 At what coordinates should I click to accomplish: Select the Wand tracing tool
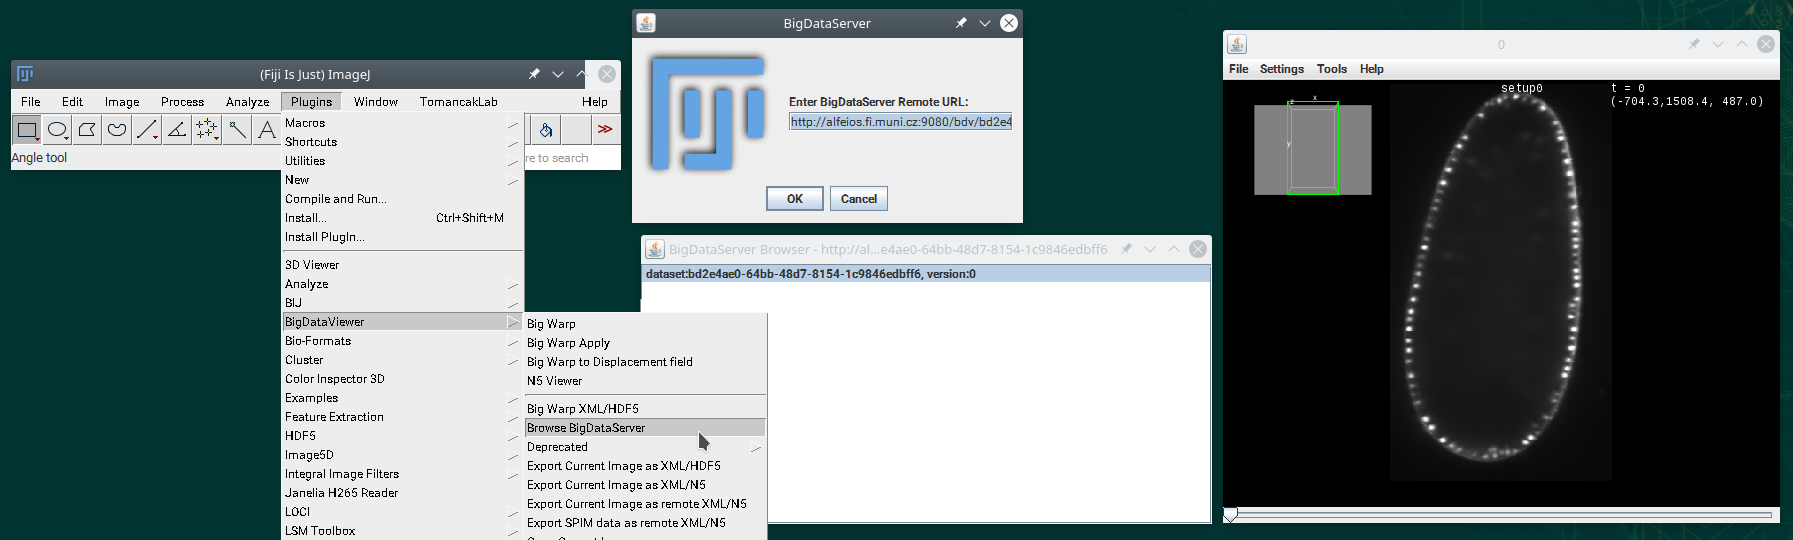coord(237,129)
